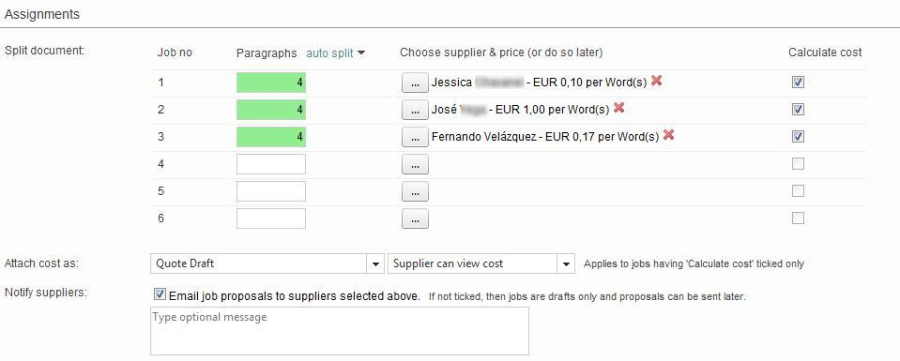This screenshot has height=361, width=900.
Task: Click paragraphs input for job 4
Action: coord(271,164)
